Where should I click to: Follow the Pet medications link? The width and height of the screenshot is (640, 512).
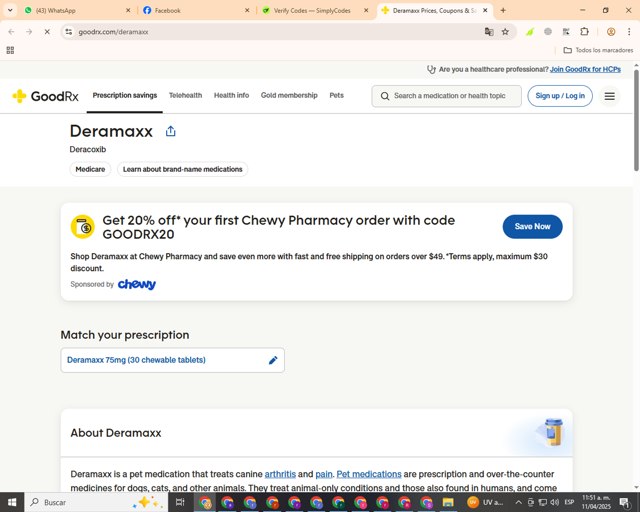(369, 474)
